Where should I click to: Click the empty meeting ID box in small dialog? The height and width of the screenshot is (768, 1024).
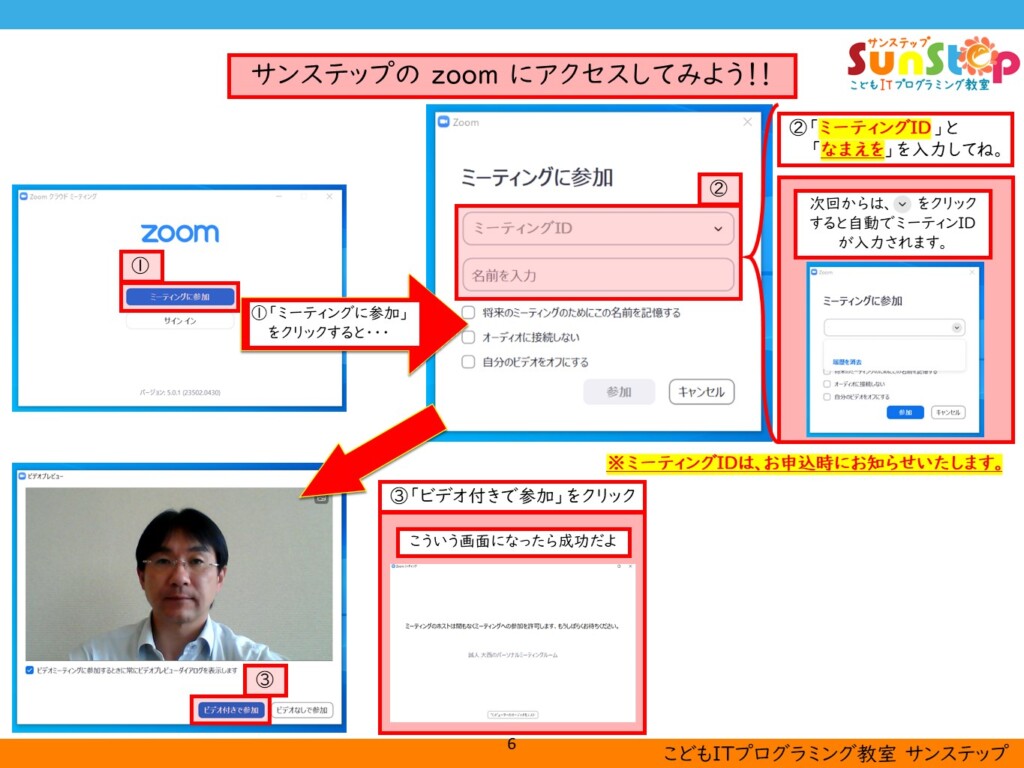tap(894, 327)
